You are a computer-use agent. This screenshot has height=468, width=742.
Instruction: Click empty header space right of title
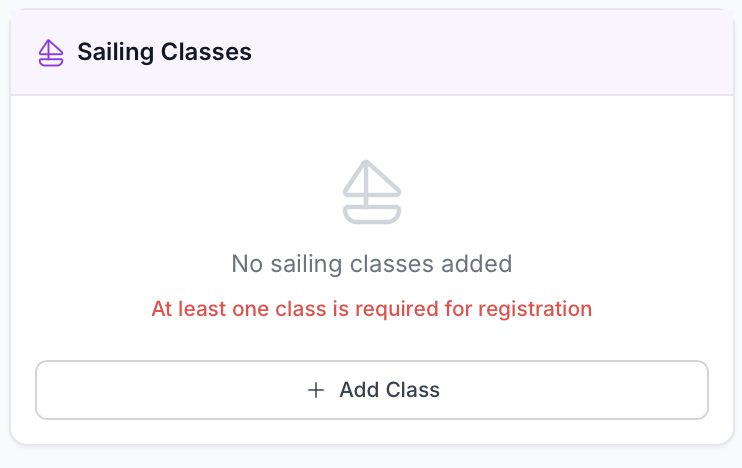520,52
